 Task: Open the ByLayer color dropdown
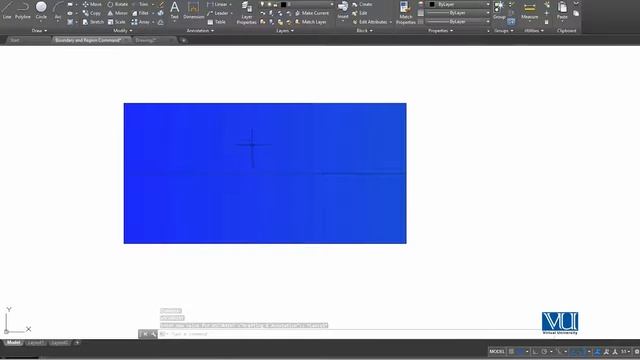[458, 4]
